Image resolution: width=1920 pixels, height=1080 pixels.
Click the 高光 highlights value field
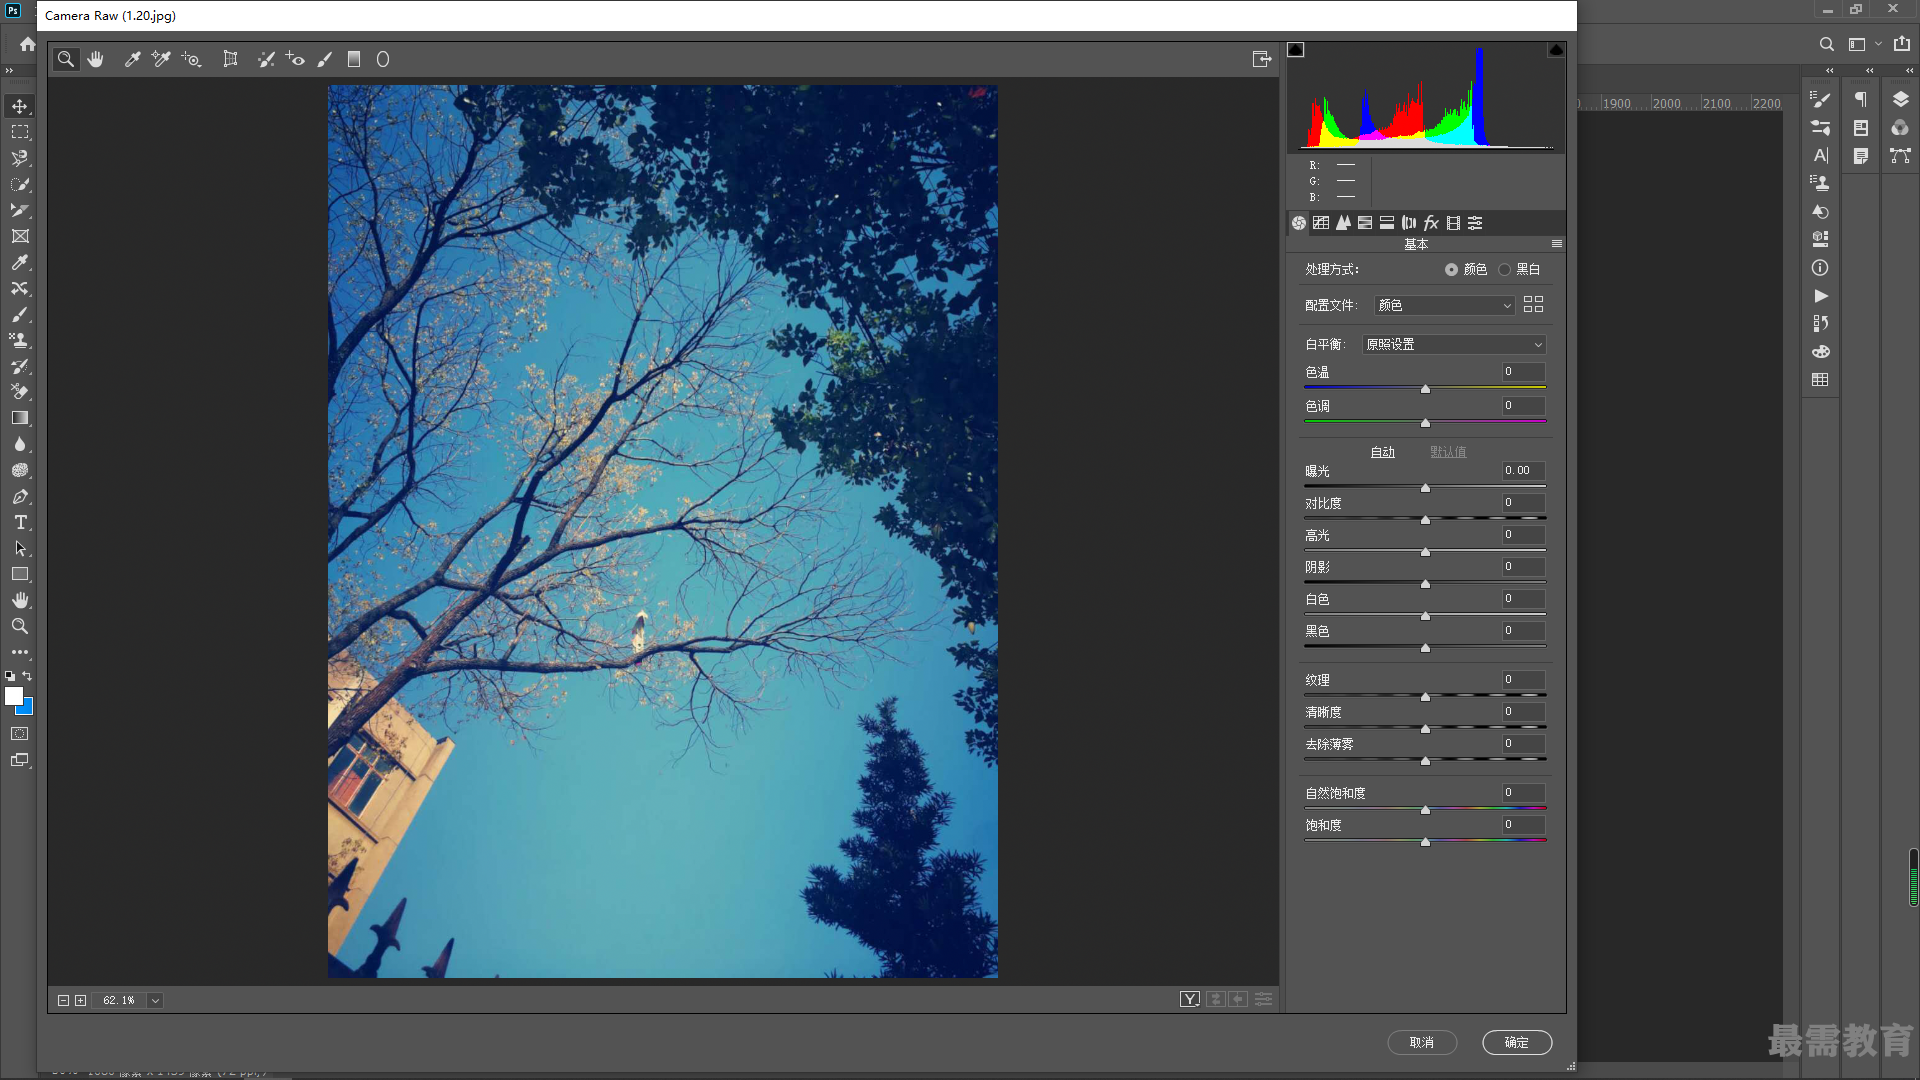(x=1523, y=535)
